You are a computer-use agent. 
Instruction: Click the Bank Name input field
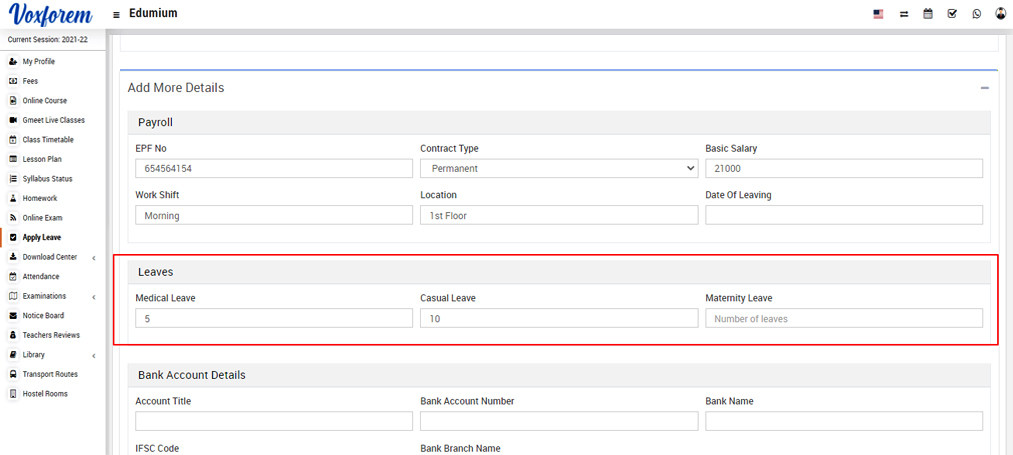click(x=843, y=421)
